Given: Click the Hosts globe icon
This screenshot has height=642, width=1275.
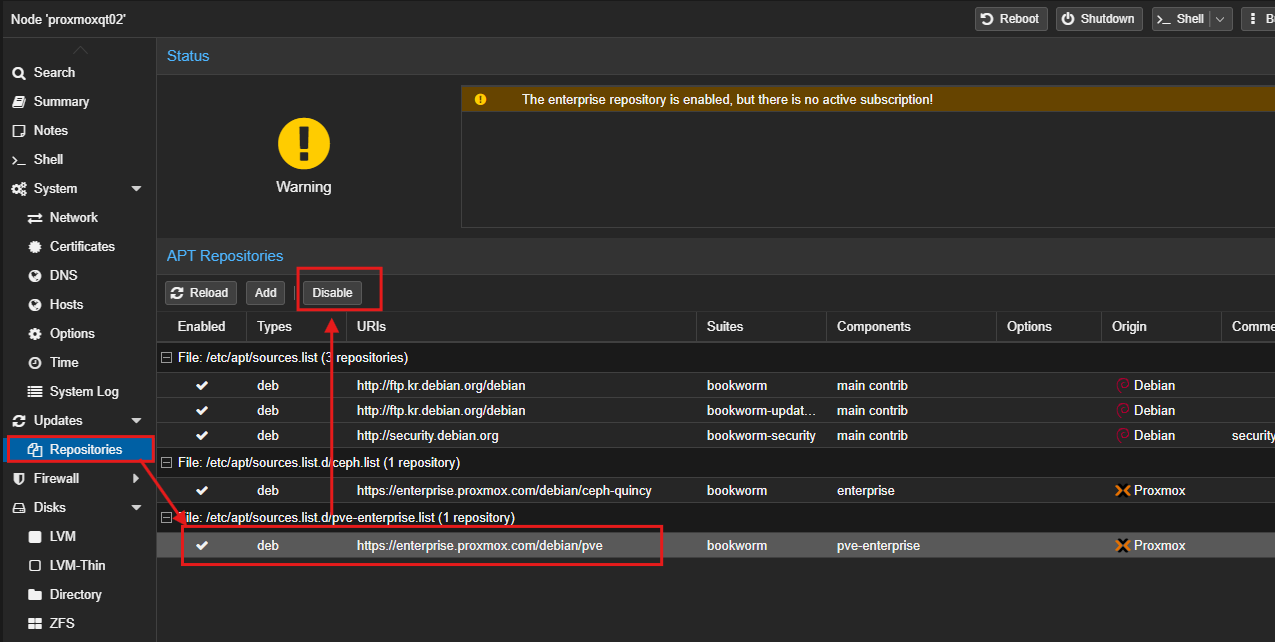Looking at the screenshot, I should [35, 304].
